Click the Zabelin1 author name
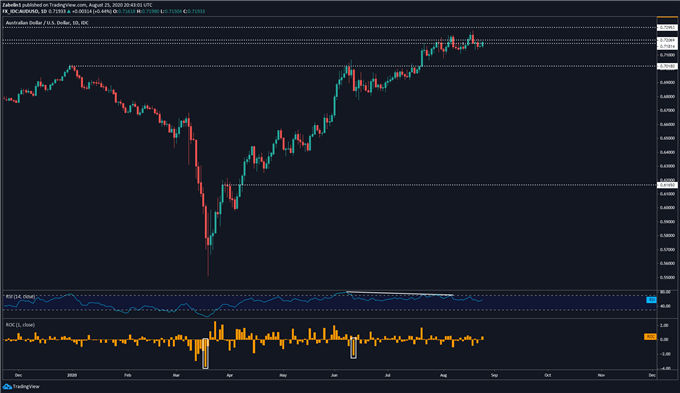 pyautogui.click(x=12, y=5)
